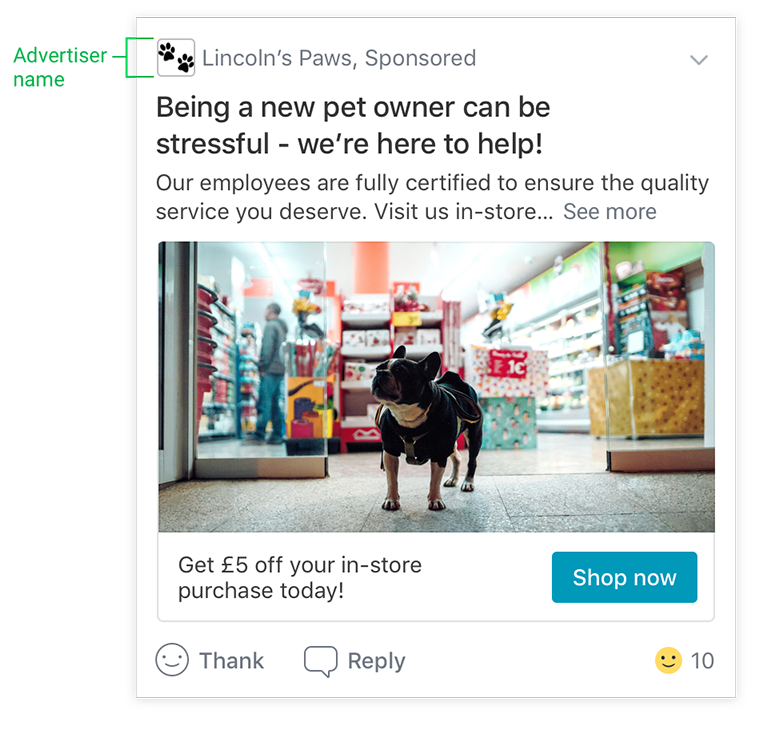The height and width of the screenshot is (746, 768).
Task: Click the offer card beside Shop now
Action: pos(436,577)
